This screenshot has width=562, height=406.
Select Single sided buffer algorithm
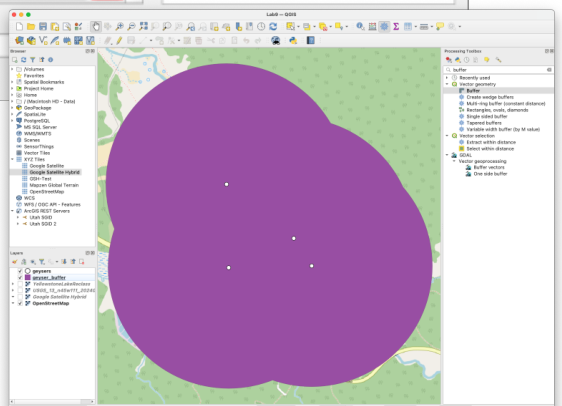click(x=487, y=116)
